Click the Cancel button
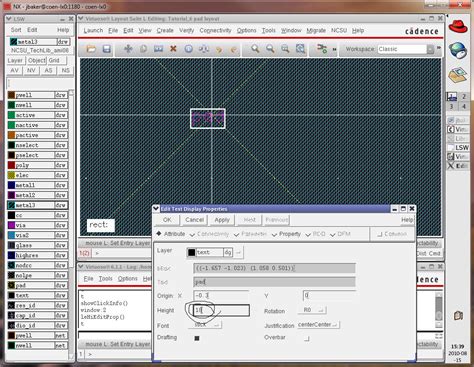The height and width of the screenshot is (367, 474). click(194, 220)
